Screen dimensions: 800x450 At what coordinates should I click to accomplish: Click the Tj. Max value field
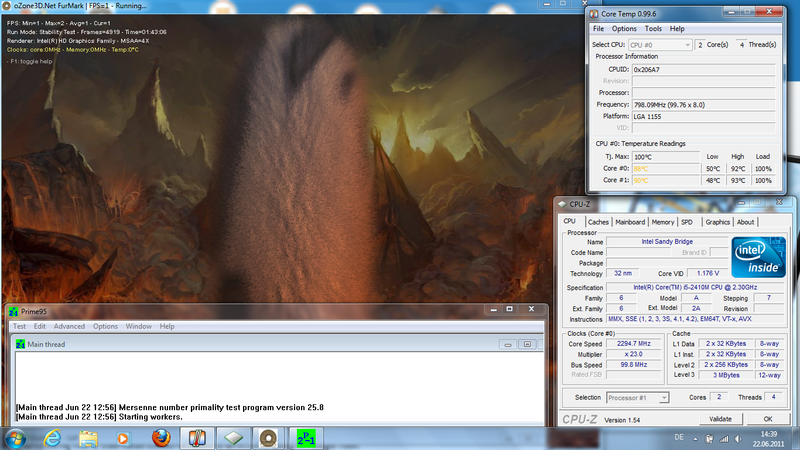(666, 157)
